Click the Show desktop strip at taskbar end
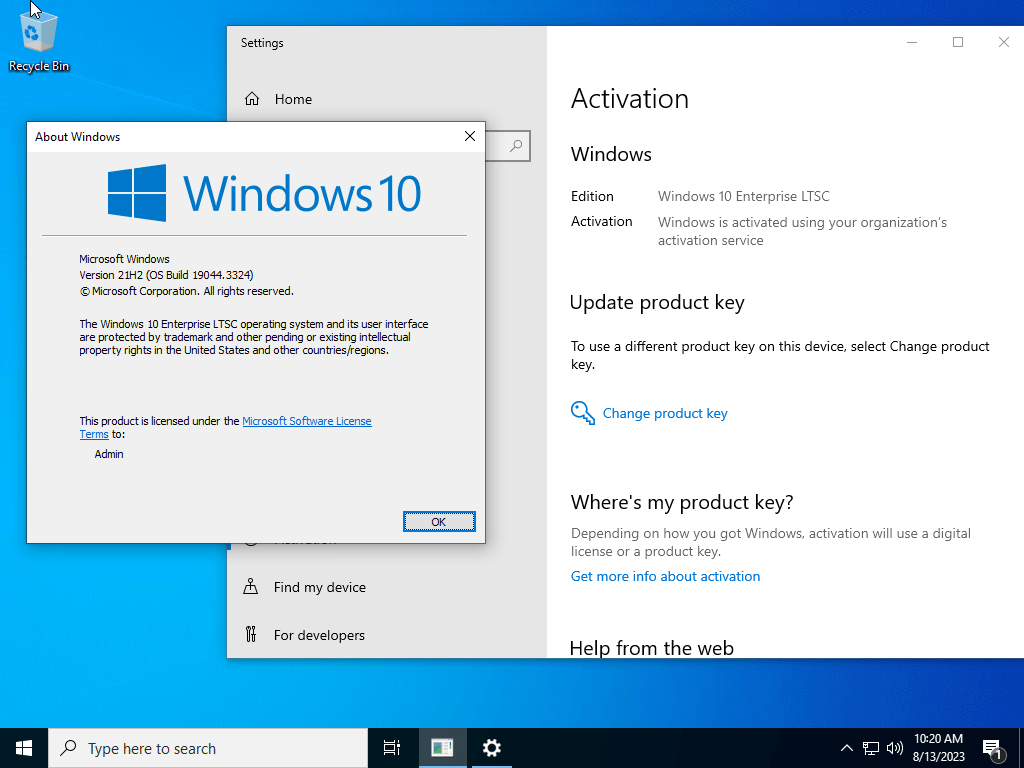Viewport: 1024px width, 768px height. coord(1021,748)
